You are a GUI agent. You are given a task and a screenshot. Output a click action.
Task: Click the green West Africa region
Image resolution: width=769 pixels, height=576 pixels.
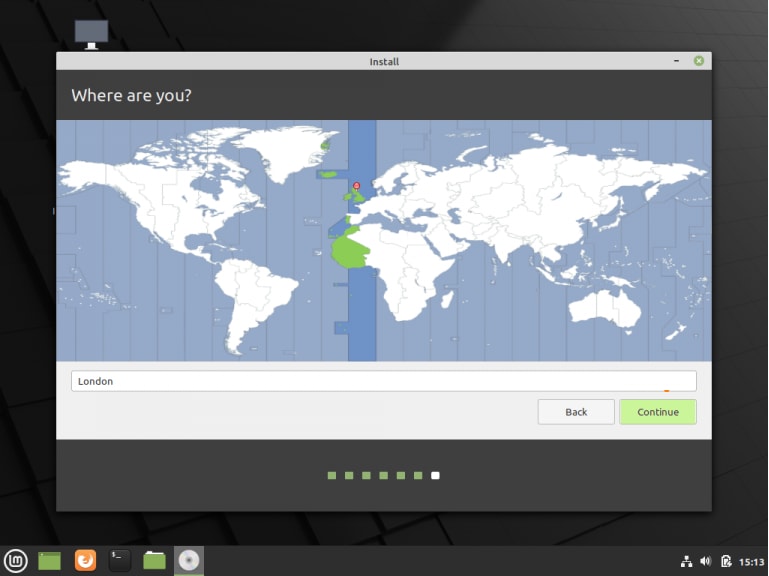tap(349, 252)
